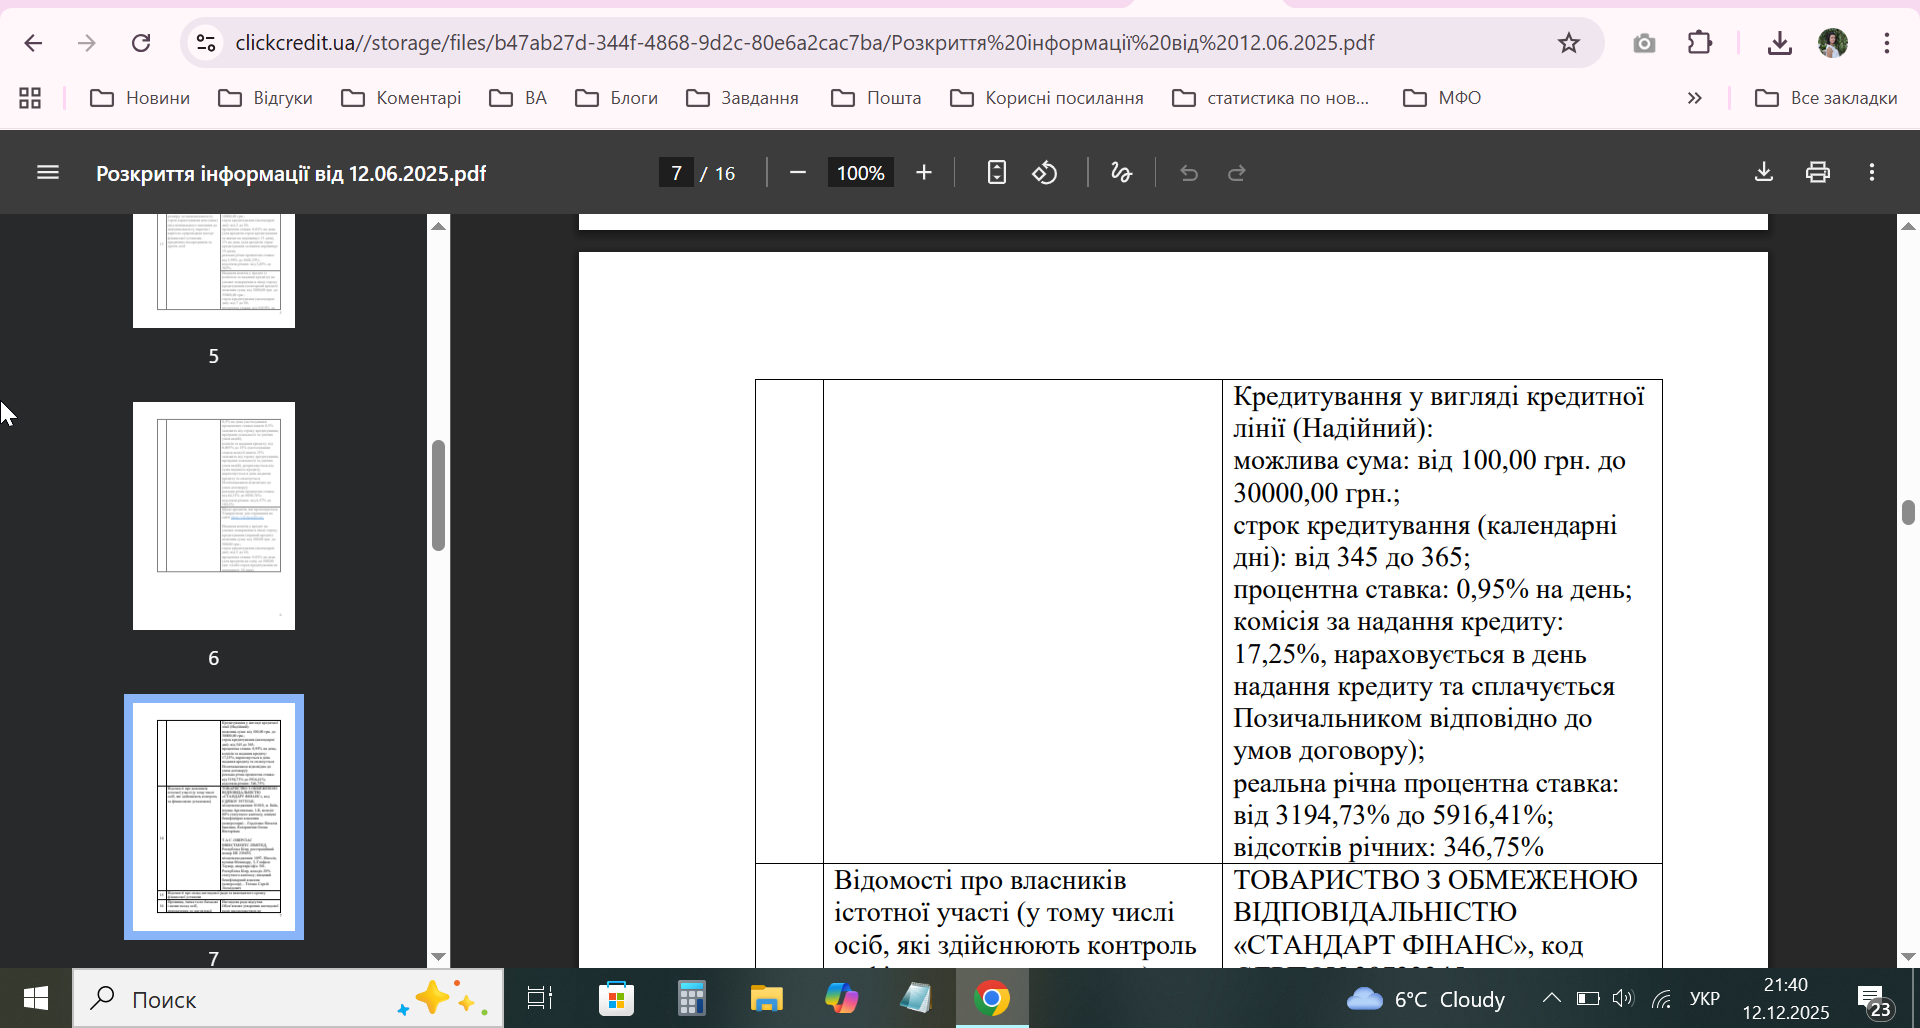The width and height of the screenshot is (1920, 1028).
Task: Open the 6°C Cloudy weather widget
Action: pyautogui.click(x=1426, y=999)
